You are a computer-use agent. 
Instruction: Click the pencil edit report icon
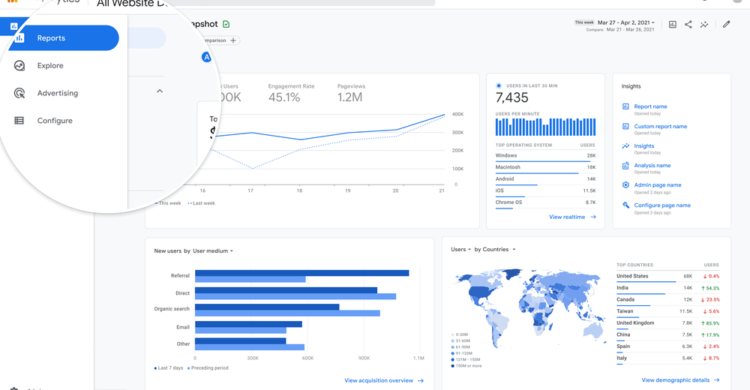point(727,24)
